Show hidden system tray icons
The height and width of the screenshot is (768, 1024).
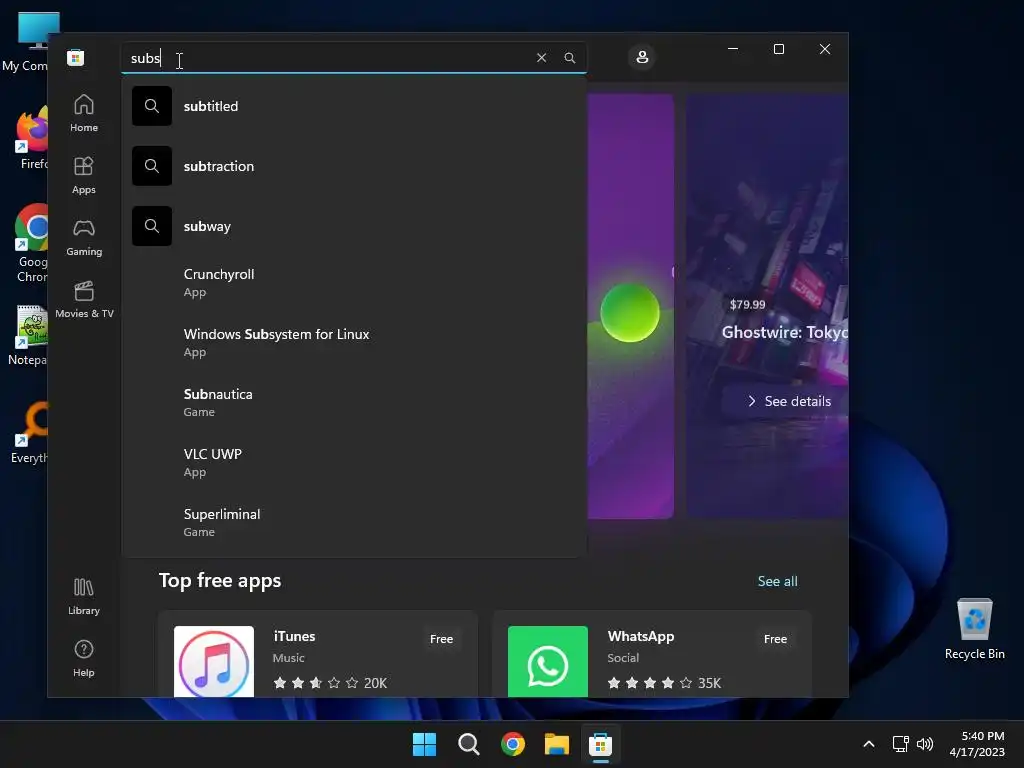[x=869, y=744]
